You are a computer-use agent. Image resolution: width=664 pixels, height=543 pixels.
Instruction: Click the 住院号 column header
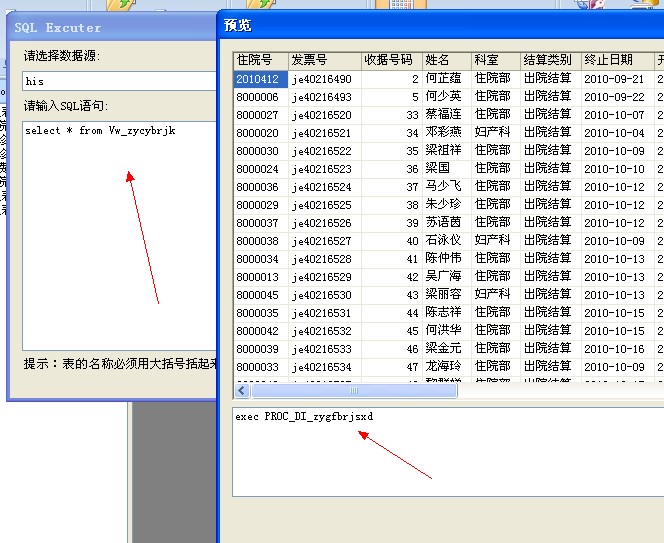point(260,60)
